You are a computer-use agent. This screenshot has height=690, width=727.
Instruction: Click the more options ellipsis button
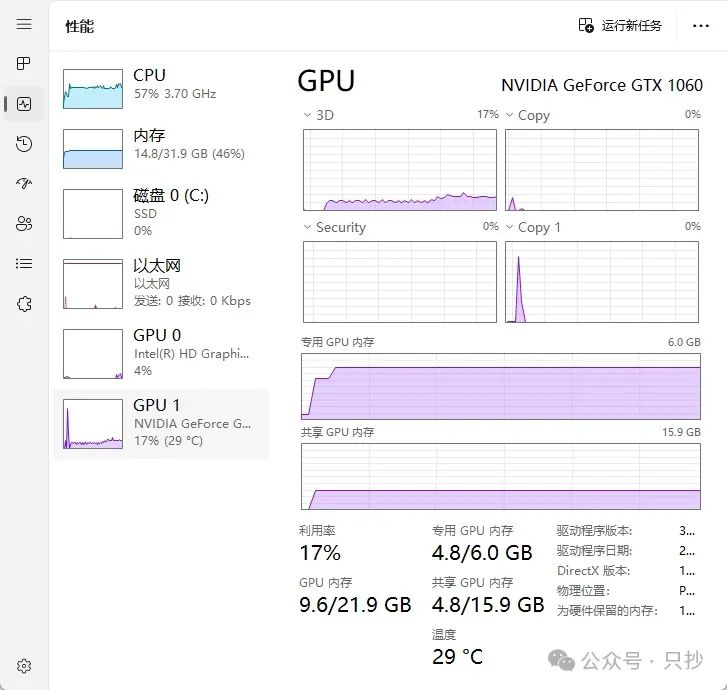click(x=700, y=25)
